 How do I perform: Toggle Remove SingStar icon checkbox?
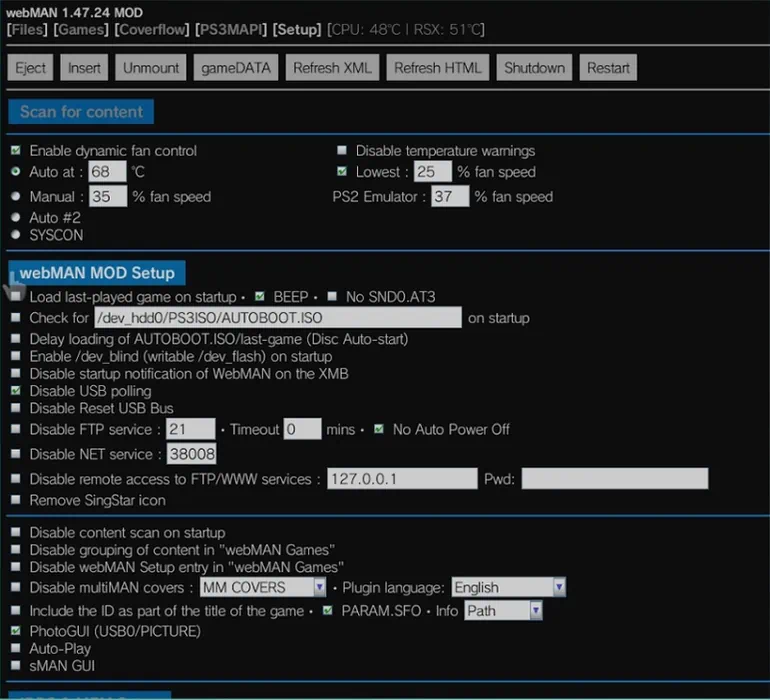(x=16, y=500)
